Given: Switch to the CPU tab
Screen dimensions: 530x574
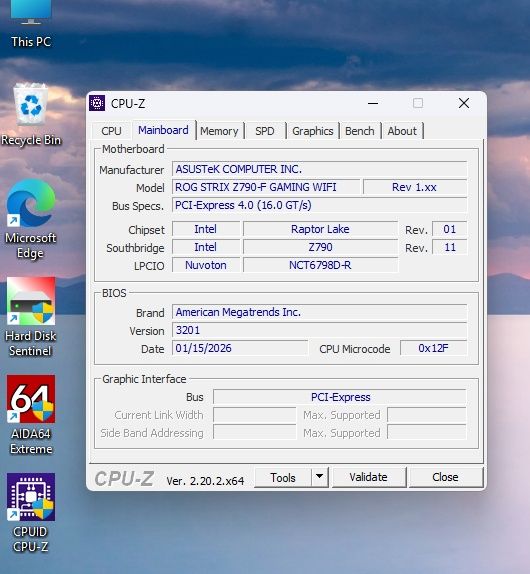Looking at the screenshot, I should [111, 131].
